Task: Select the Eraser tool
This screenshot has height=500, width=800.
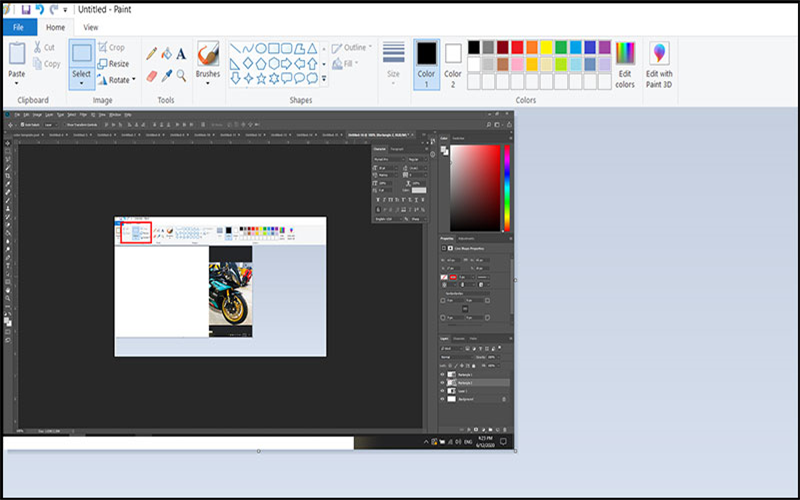Action: click(152, 76)
